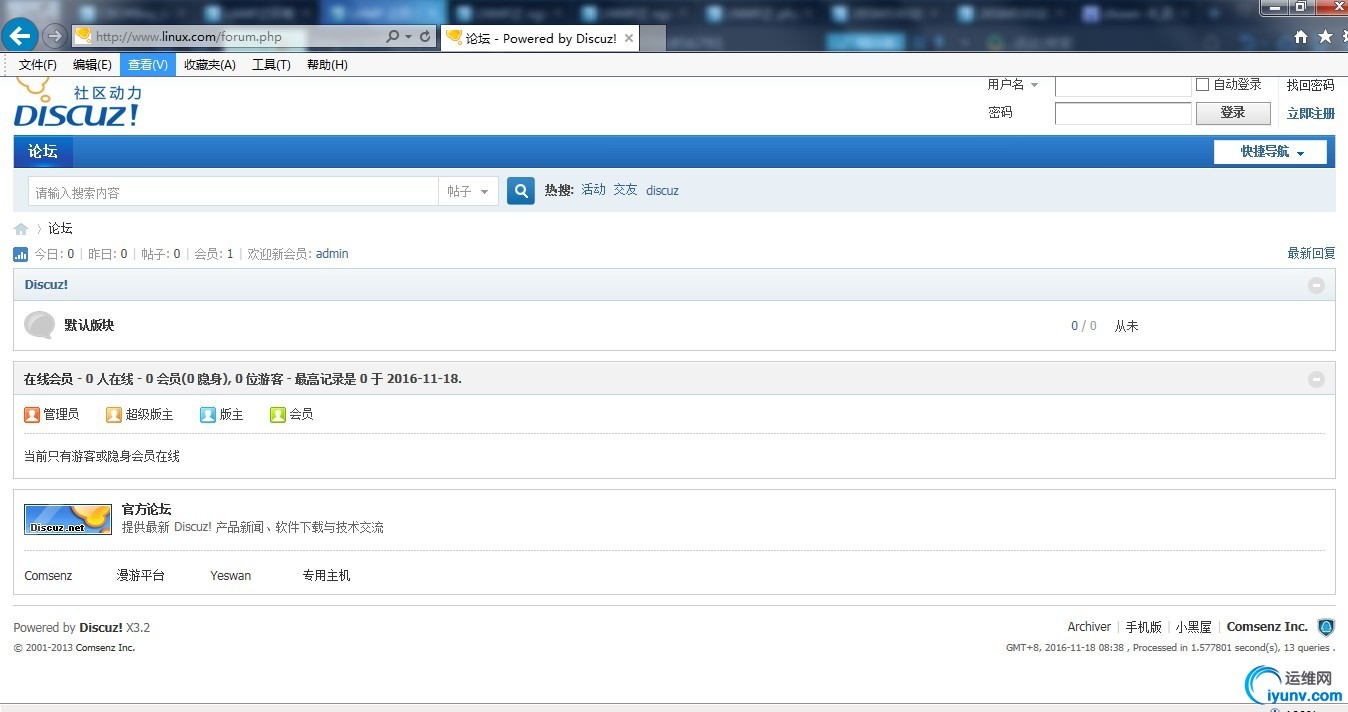Open the address bar dropdown arrow
Image resolution: width=1348 pixels, height=712 pixels.
(408, 37)
